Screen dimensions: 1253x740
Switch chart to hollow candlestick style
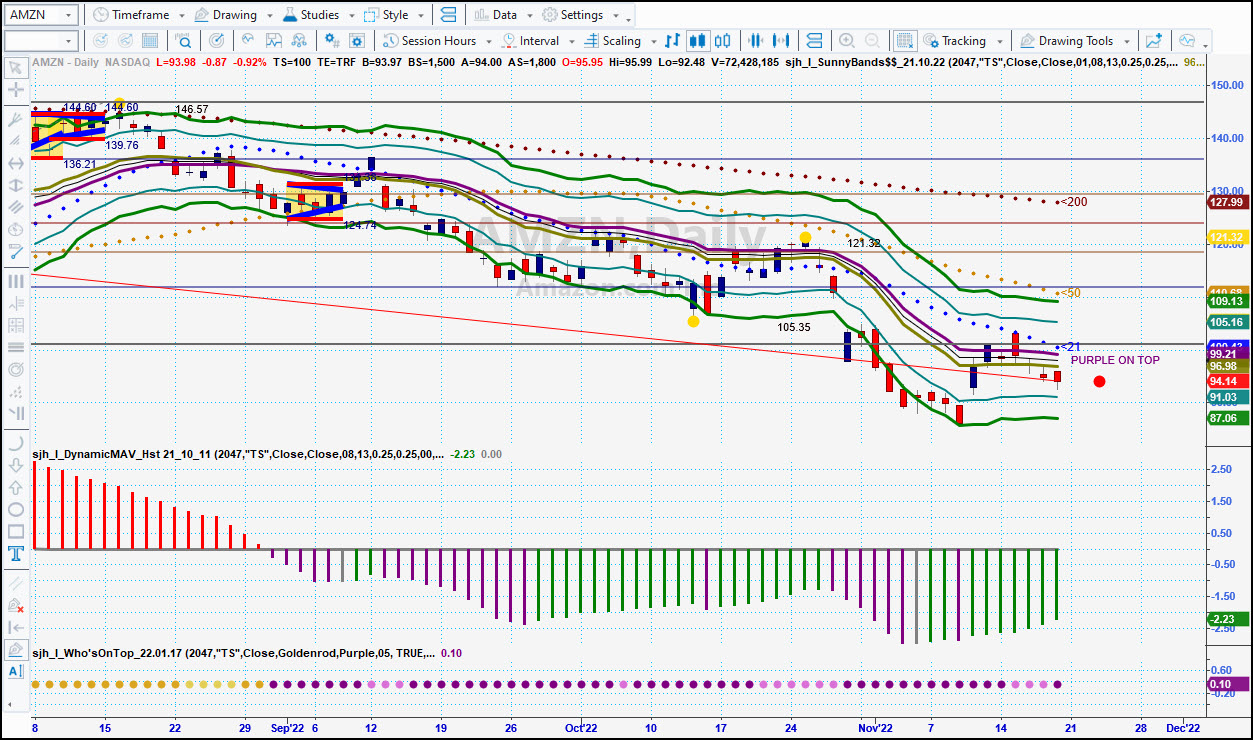point(724,41)
